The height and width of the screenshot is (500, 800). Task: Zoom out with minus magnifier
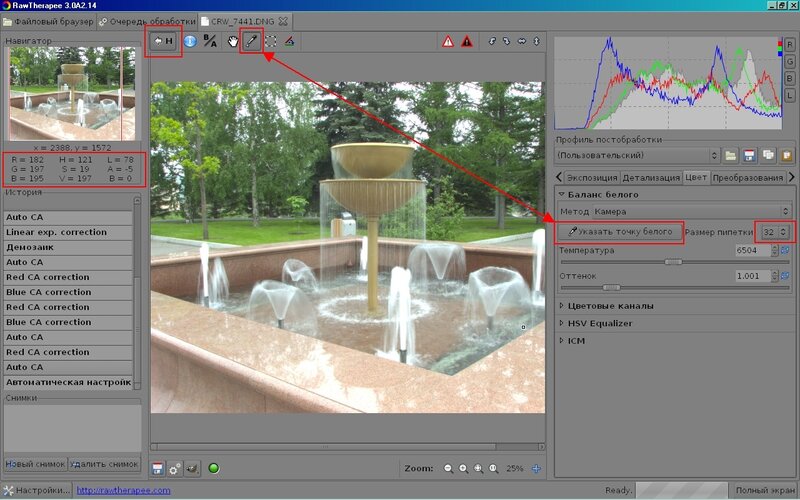click(448, 468)
